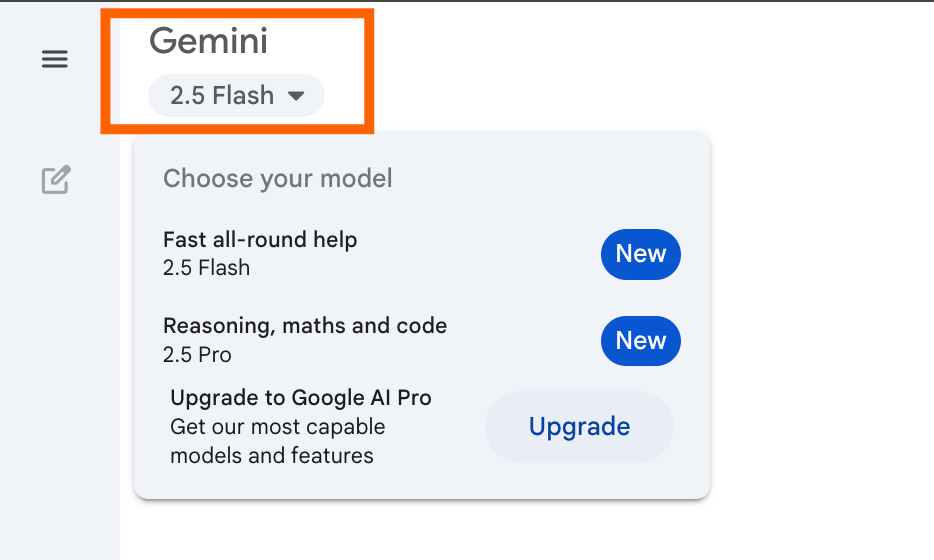Start a new chat via pencil icon
934x560 pixels.
(x=56, y=180)
